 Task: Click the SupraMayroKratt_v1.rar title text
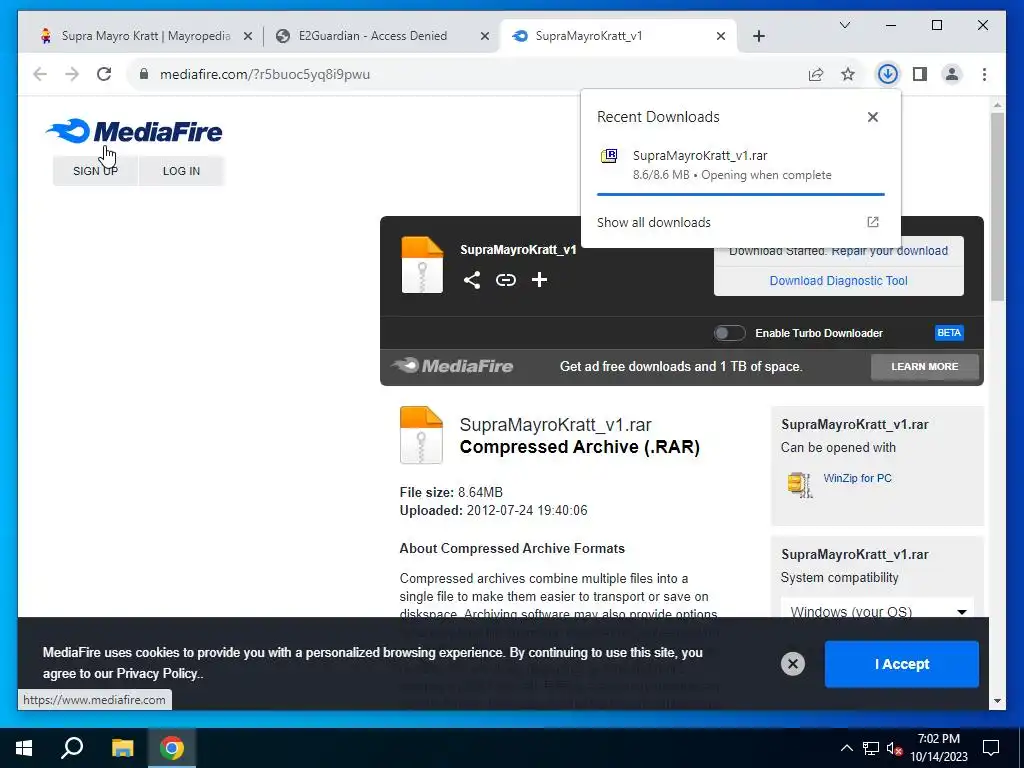(x=555, y=424)
